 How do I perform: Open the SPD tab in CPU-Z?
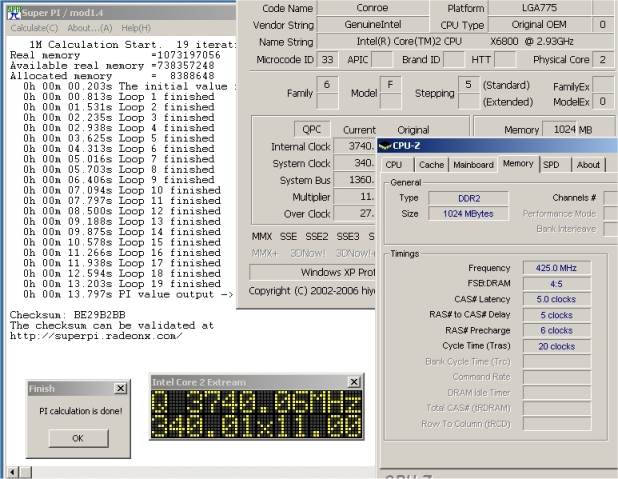pos(551,165)
